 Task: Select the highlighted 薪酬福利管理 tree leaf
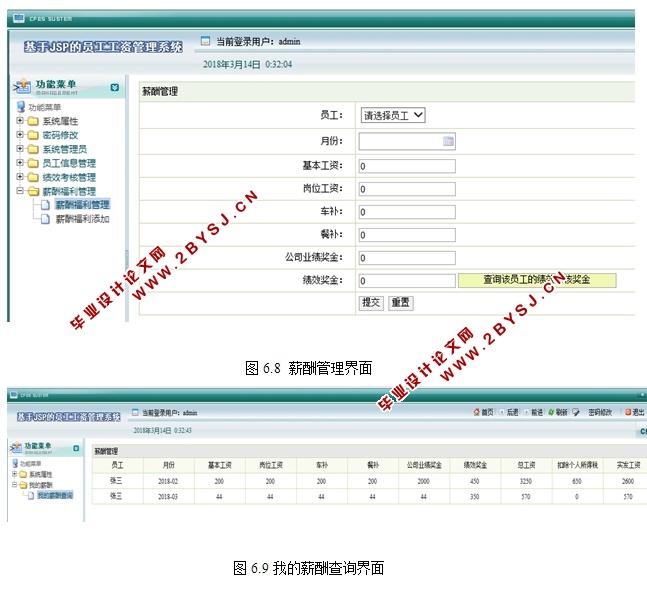(82, 205)
